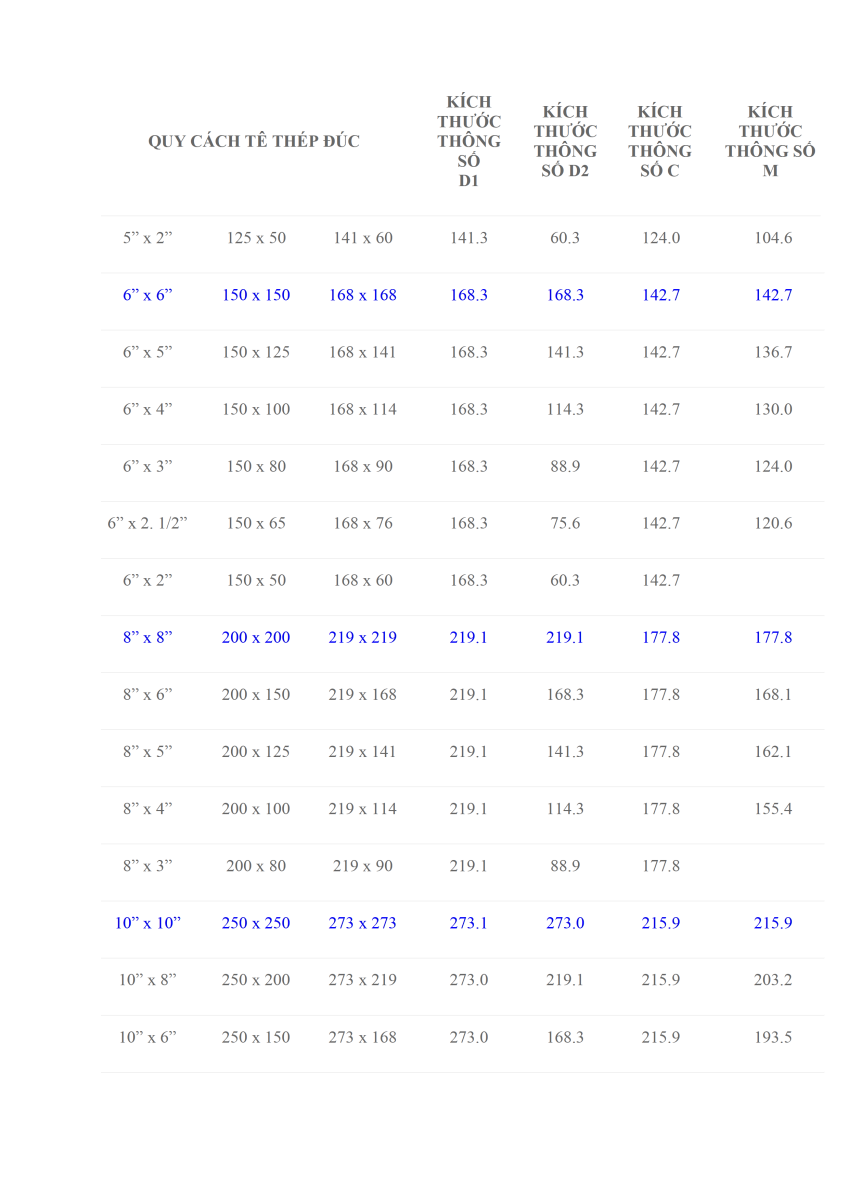
Task: Select the blue 215.9 M value
Action: [x=773, y=923]
